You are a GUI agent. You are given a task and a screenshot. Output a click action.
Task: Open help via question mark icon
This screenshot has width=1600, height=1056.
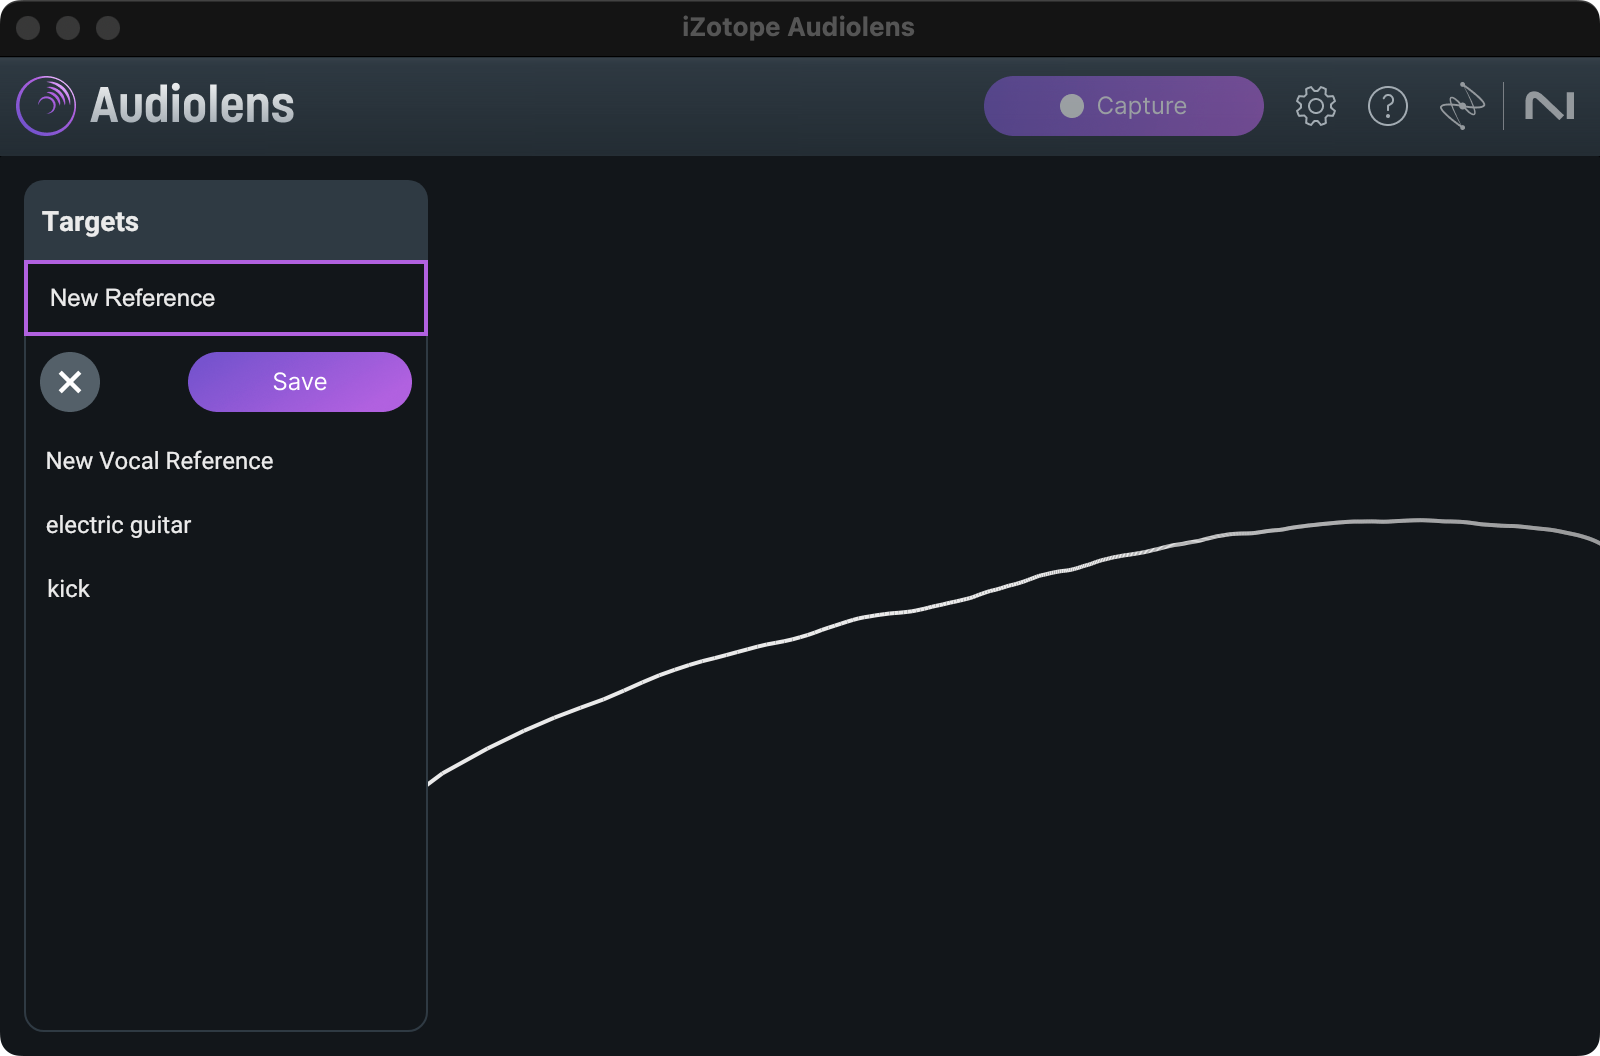click(1388, 106)
